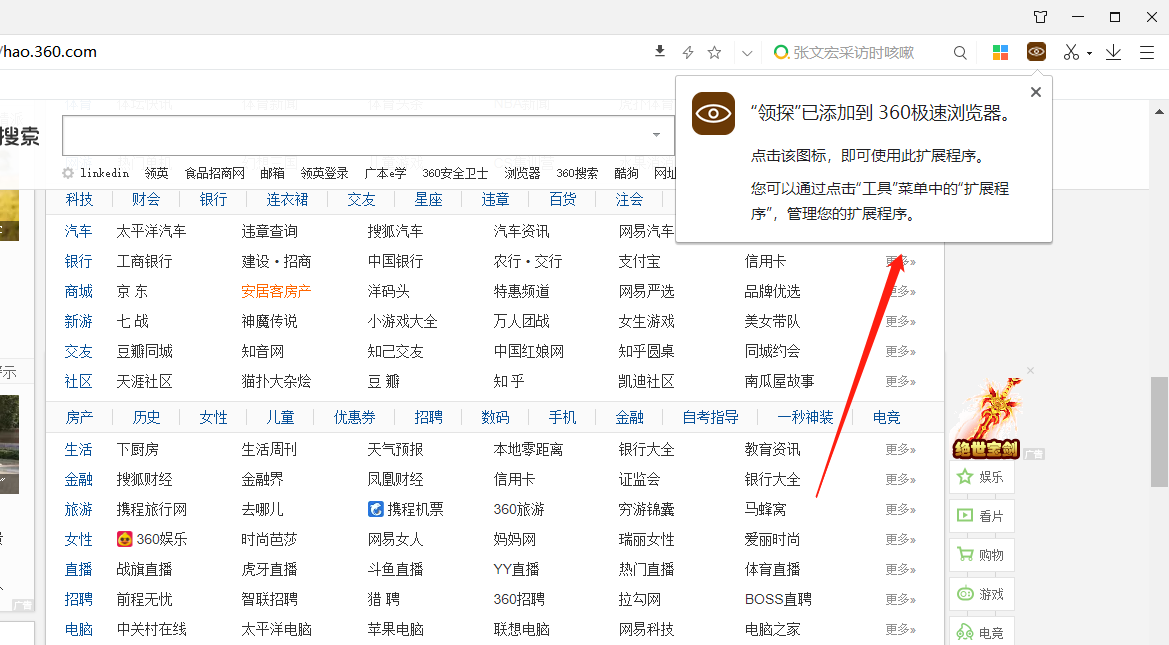Expand 更多 in the 交友 row
This screenshot has height=645, width=1169.
coord(901,351)
